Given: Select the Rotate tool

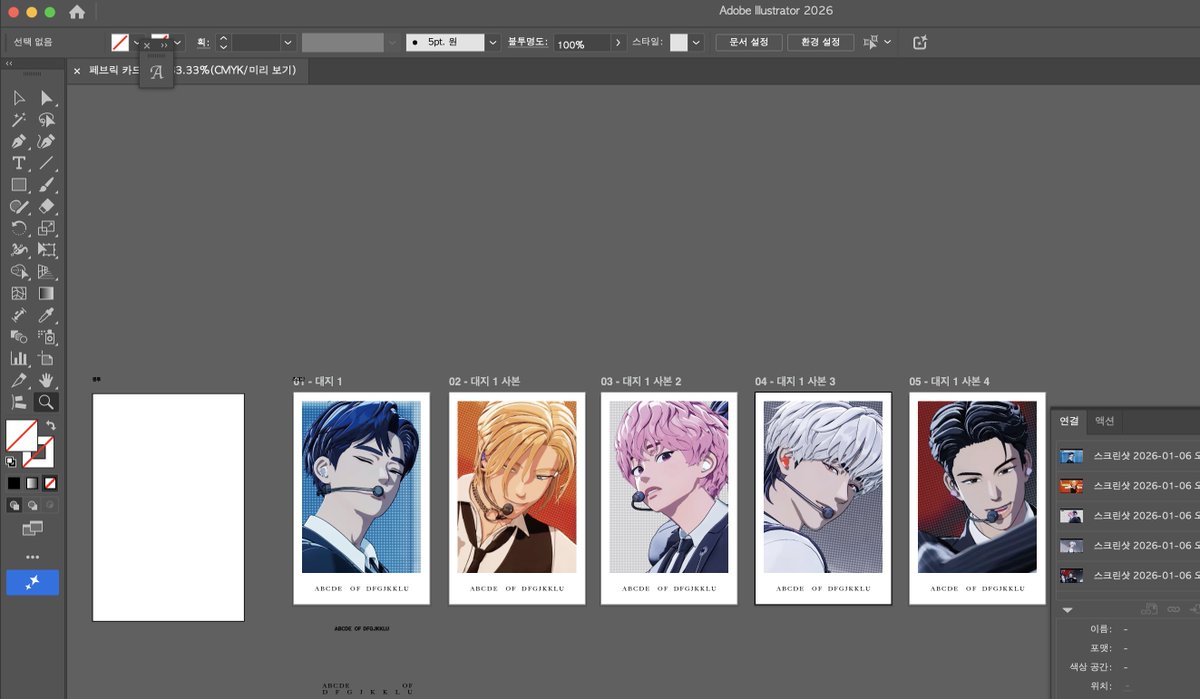Looking at the screenshot, I should pos(18,228).
